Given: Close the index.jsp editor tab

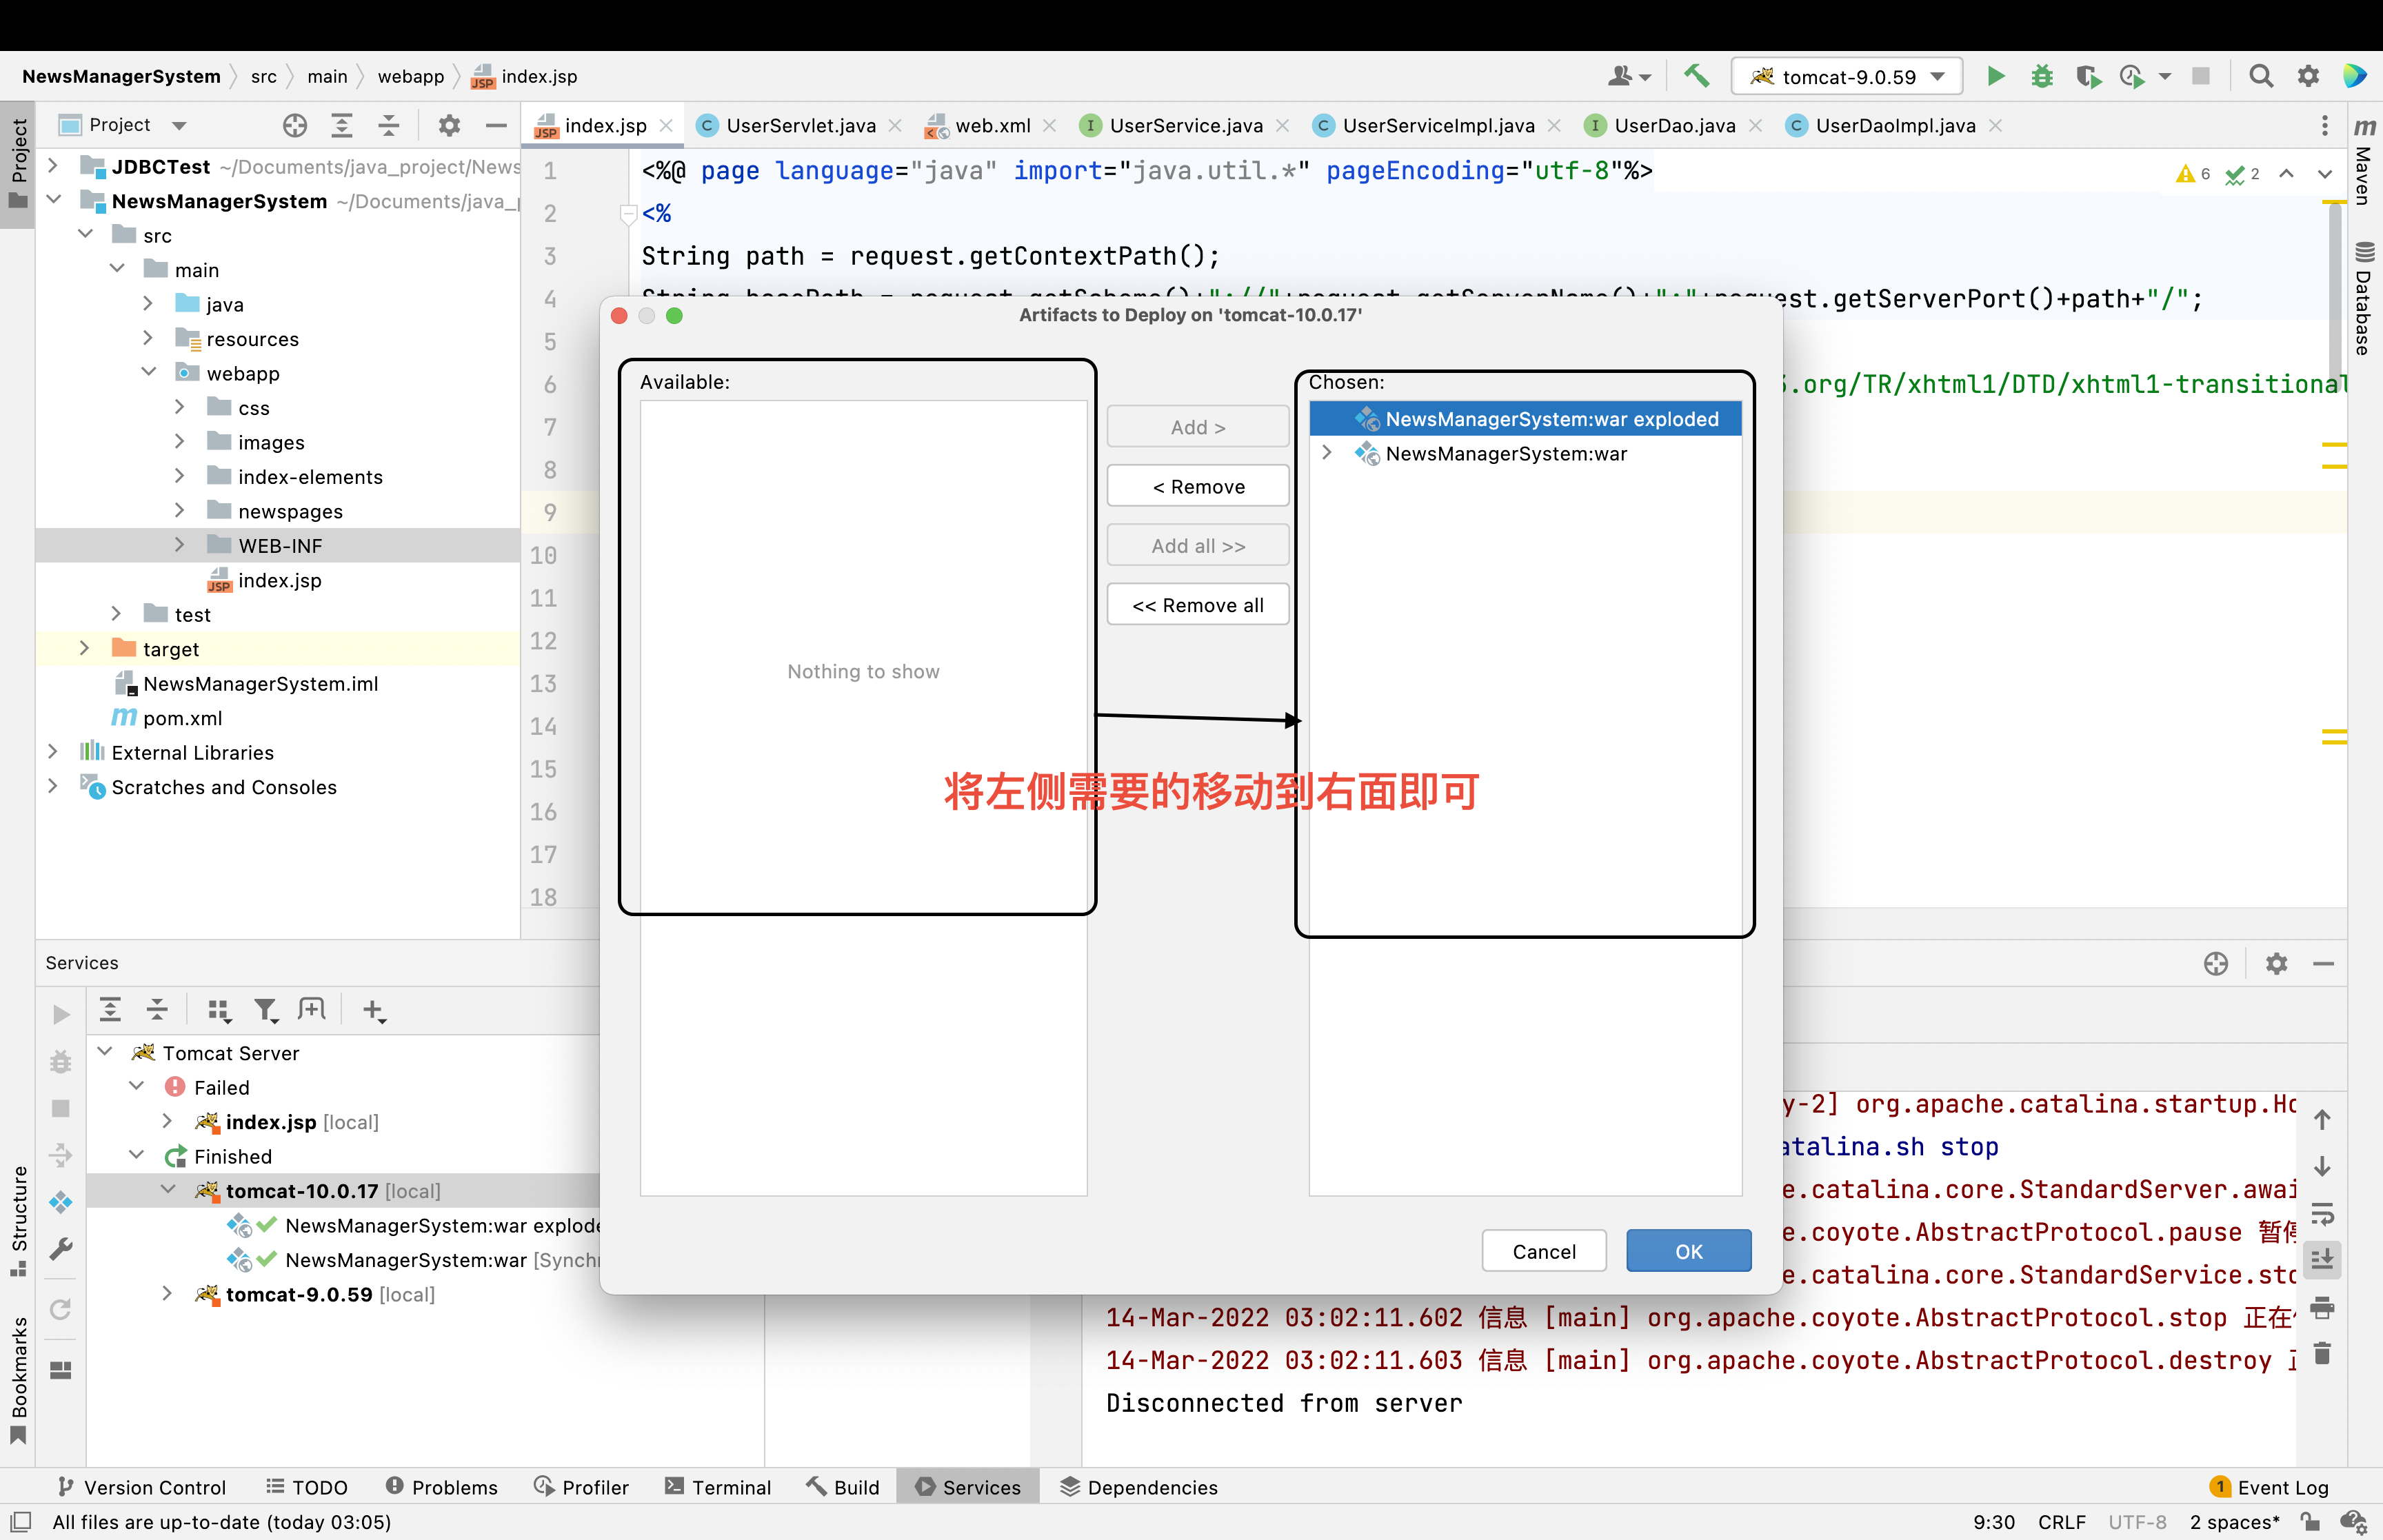Looking at the screenshot, I should pos(666,125).
